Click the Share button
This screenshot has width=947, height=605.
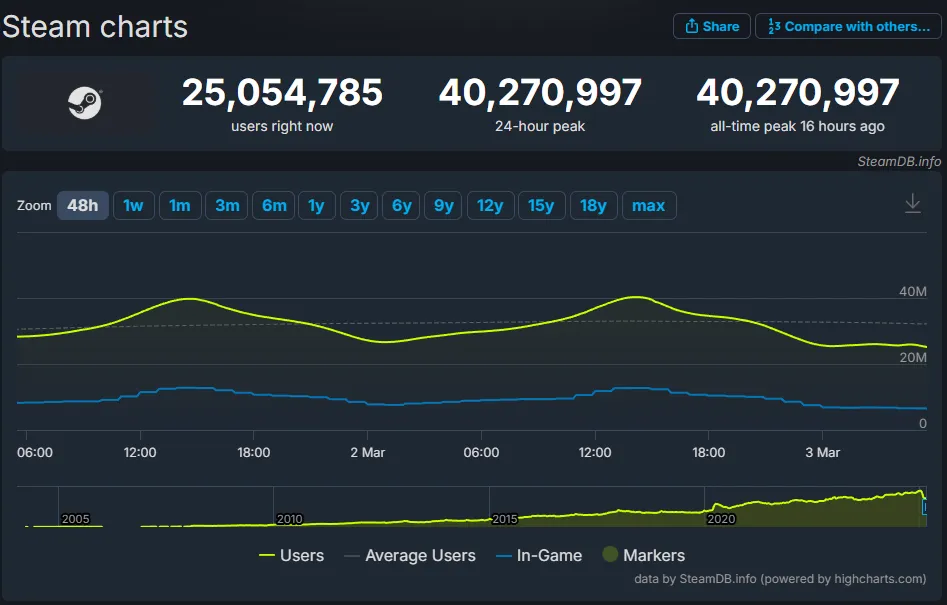point(712,27)
